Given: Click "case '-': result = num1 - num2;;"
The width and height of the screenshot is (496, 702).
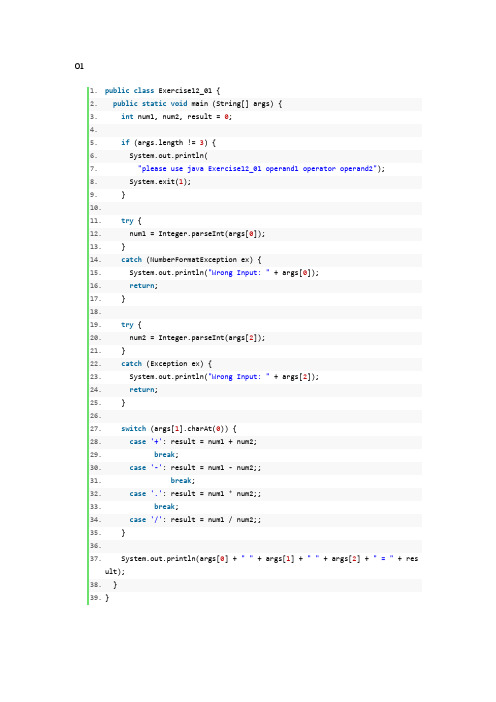Looking at the screenshot, I should click(195, 467).
